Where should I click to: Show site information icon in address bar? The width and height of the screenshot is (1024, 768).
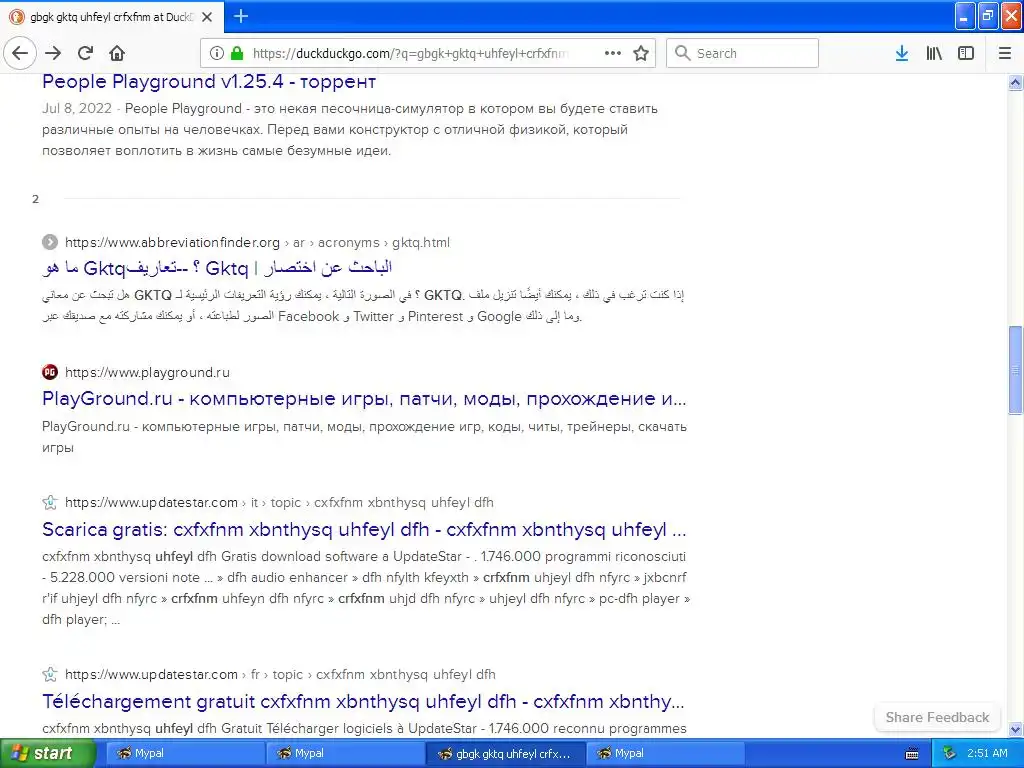click(217, 53)
